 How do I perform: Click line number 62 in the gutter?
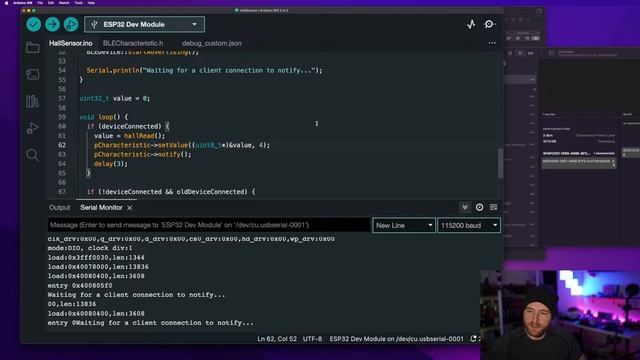click(x=62, y=145)
